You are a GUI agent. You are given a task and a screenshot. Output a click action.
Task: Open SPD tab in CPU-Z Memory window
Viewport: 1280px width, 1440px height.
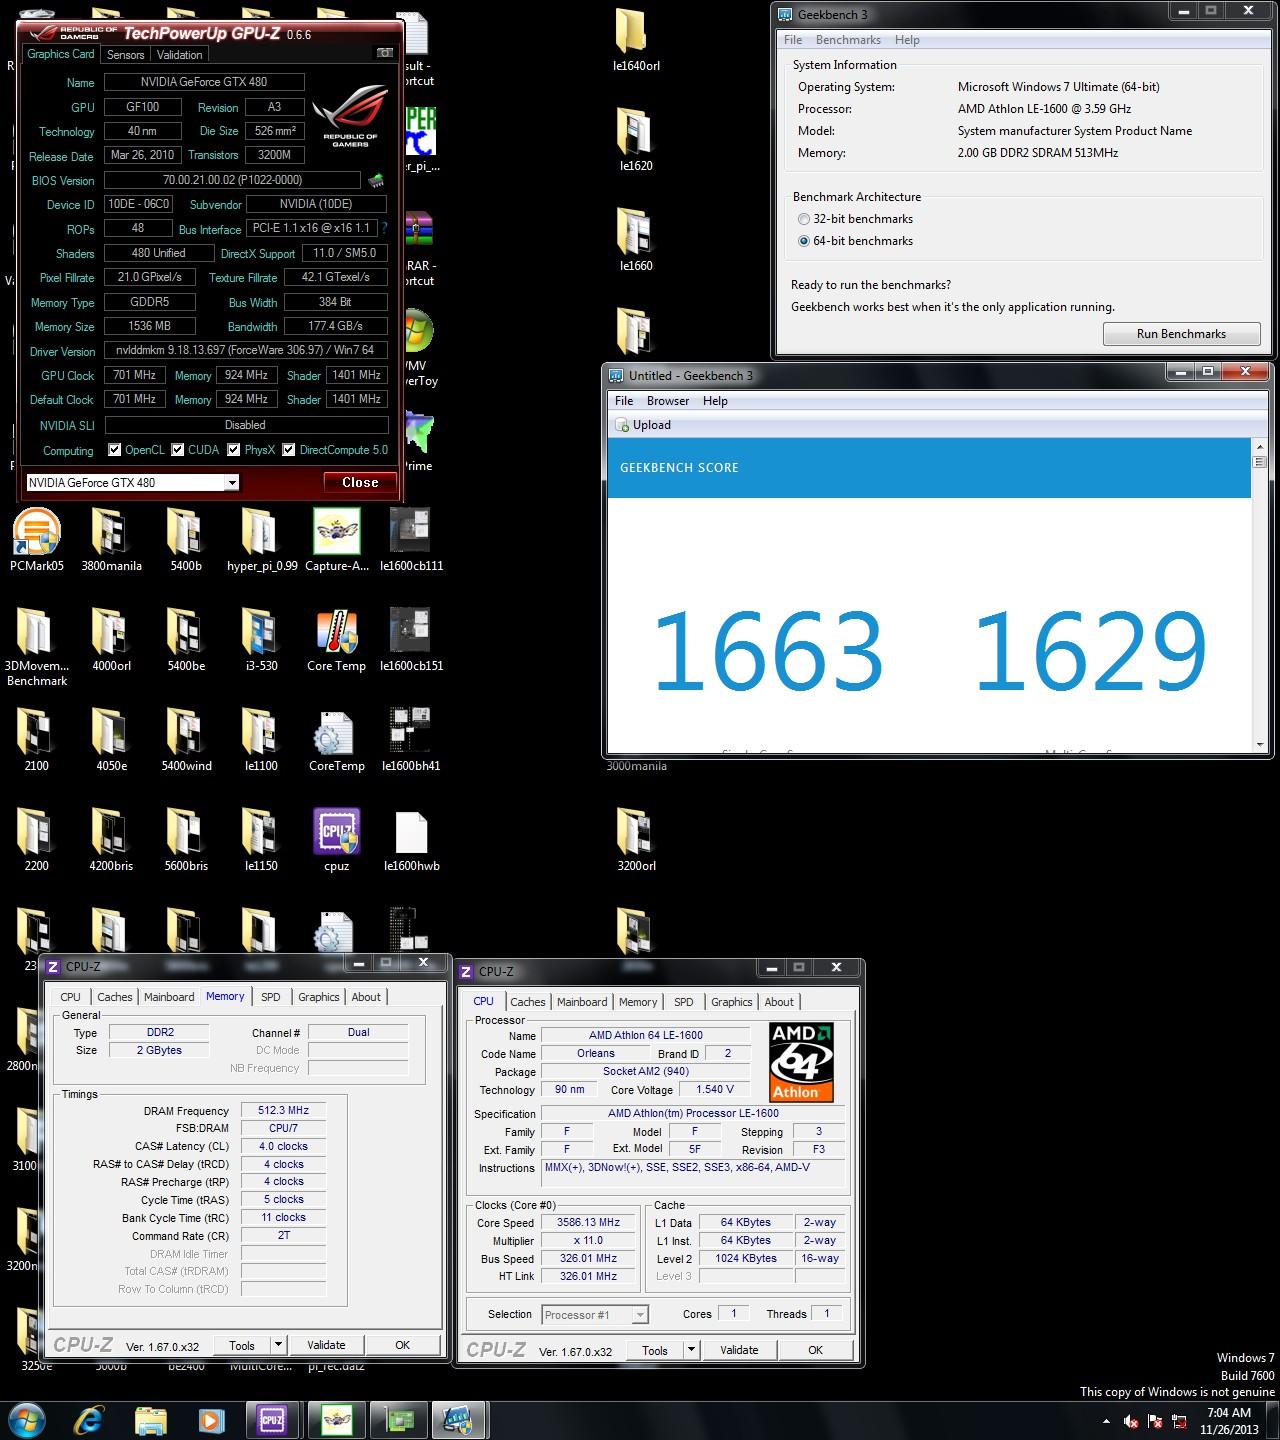[x=271, y=997]
